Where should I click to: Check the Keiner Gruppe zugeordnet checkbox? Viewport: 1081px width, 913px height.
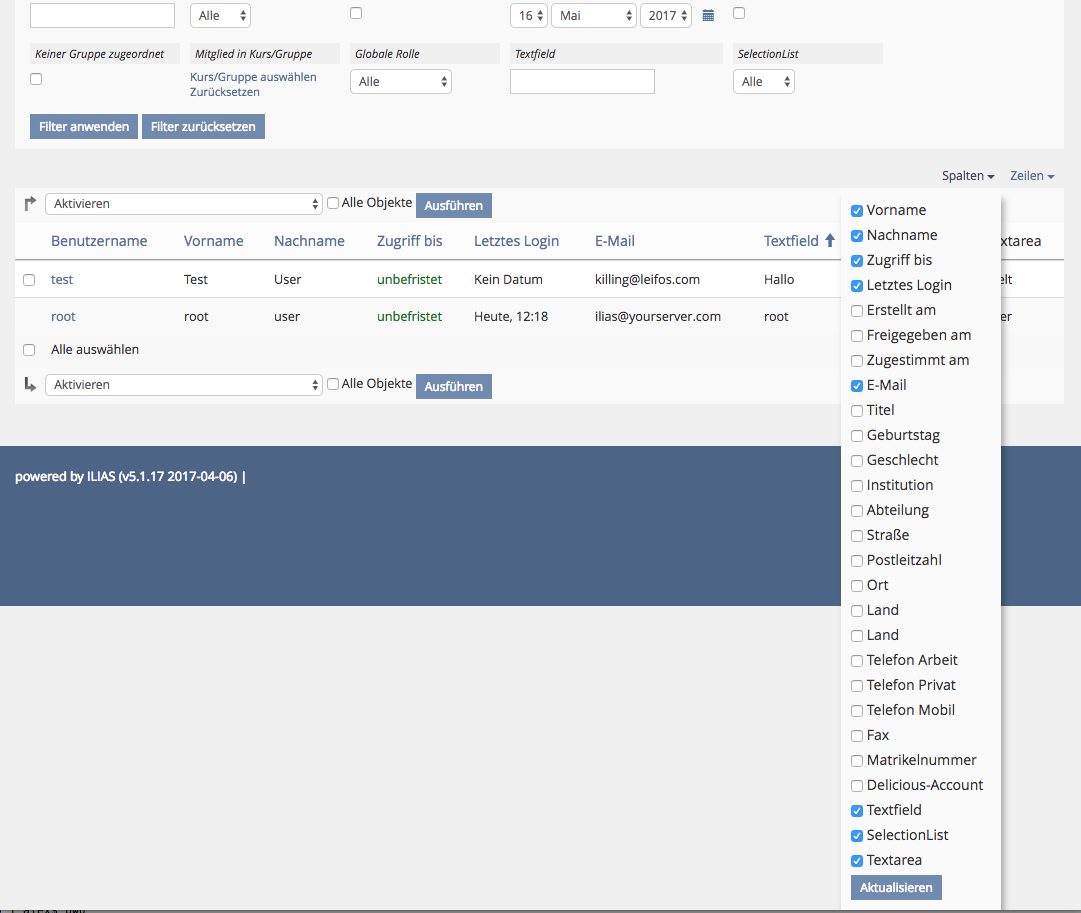(36, 79)
